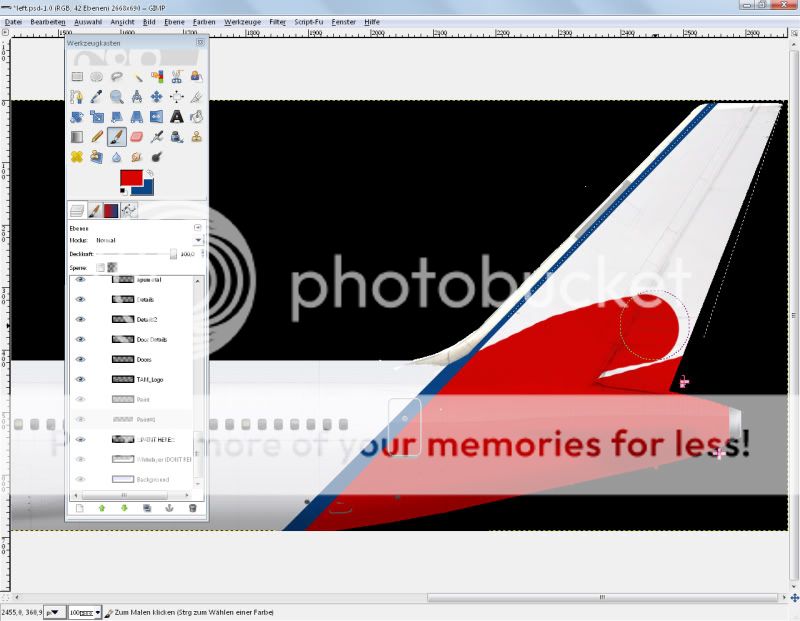Pick the Zoom magnifier tool
Image resolution: width=800 pixels, height=621 pixels.
pyautogui.click(x=117, y=97)
